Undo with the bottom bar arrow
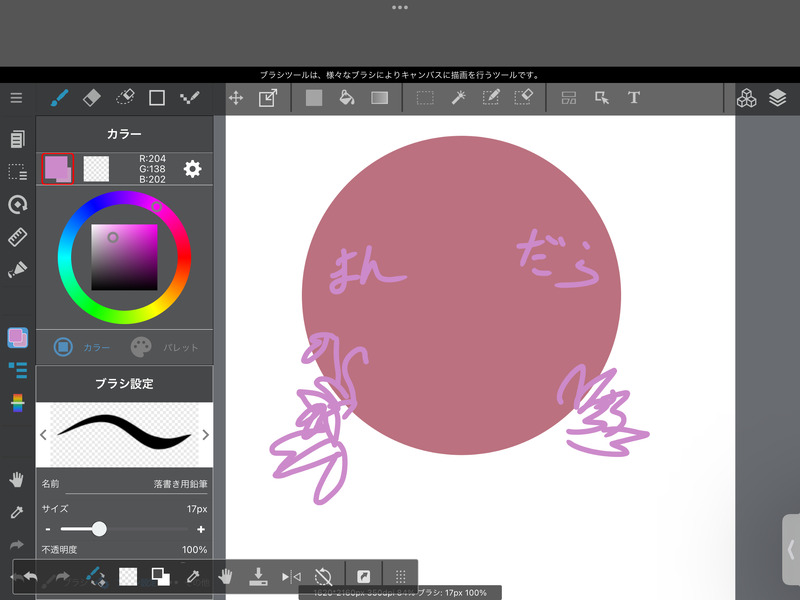 click(31, 577)
